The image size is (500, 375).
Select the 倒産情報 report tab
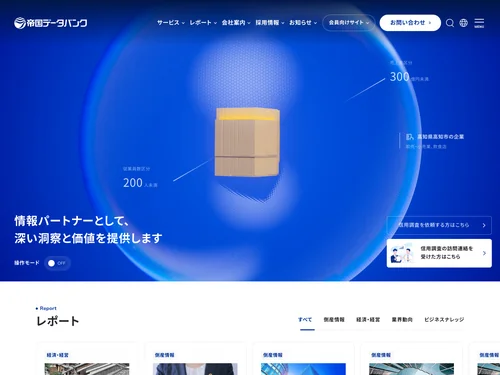pos(334,320)
